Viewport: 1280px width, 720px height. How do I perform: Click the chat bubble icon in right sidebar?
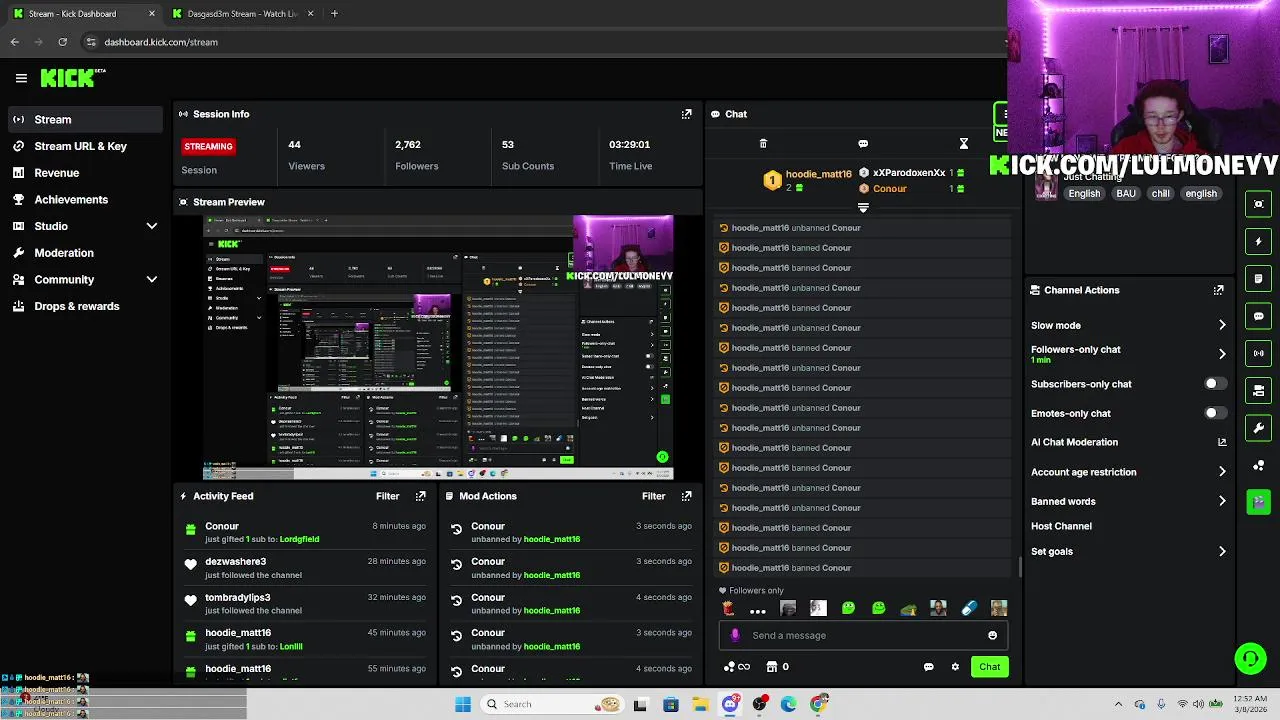1259,316
